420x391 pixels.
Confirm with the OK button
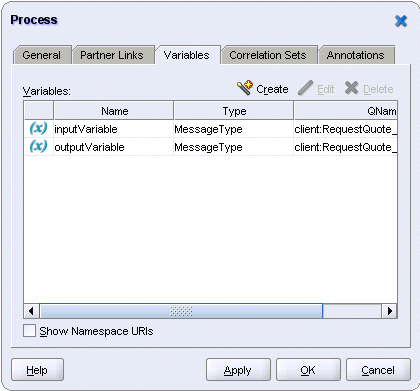(x=308, y=370)
